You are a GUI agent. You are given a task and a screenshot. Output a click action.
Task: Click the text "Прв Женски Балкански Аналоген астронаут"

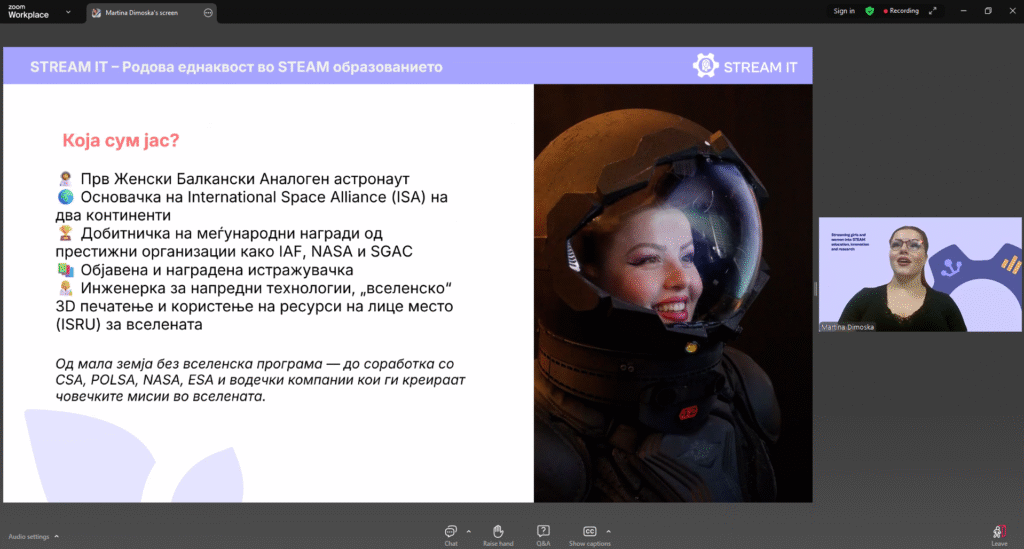pos(245,179)
